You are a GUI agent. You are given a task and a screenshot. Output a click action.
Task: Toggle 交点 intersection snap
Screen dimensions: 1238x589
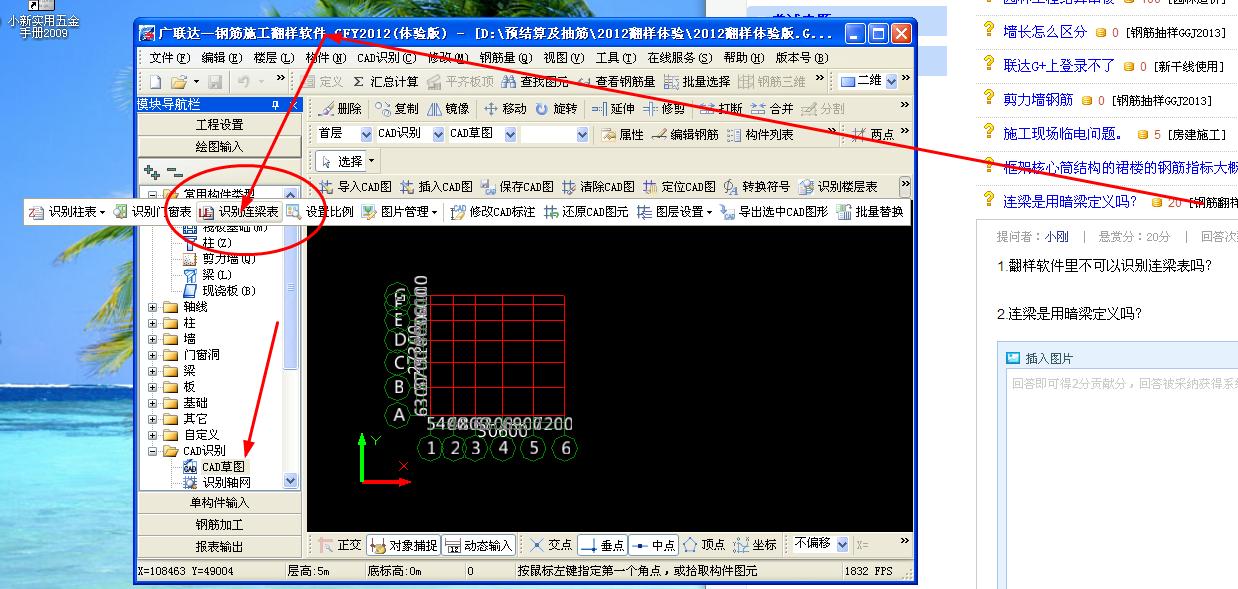[551, 545]
